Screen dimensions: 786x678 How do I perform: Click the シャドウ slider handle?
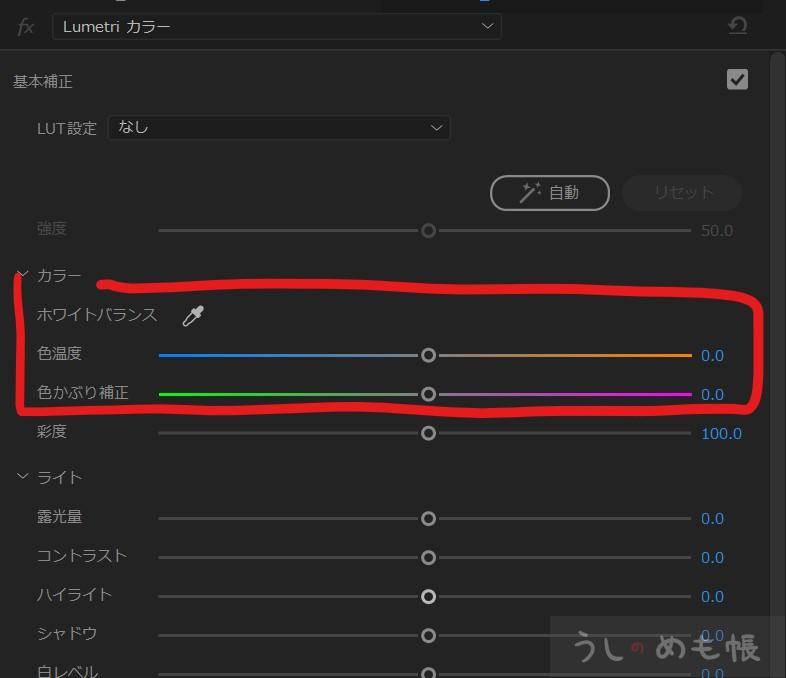coord(428,635)
